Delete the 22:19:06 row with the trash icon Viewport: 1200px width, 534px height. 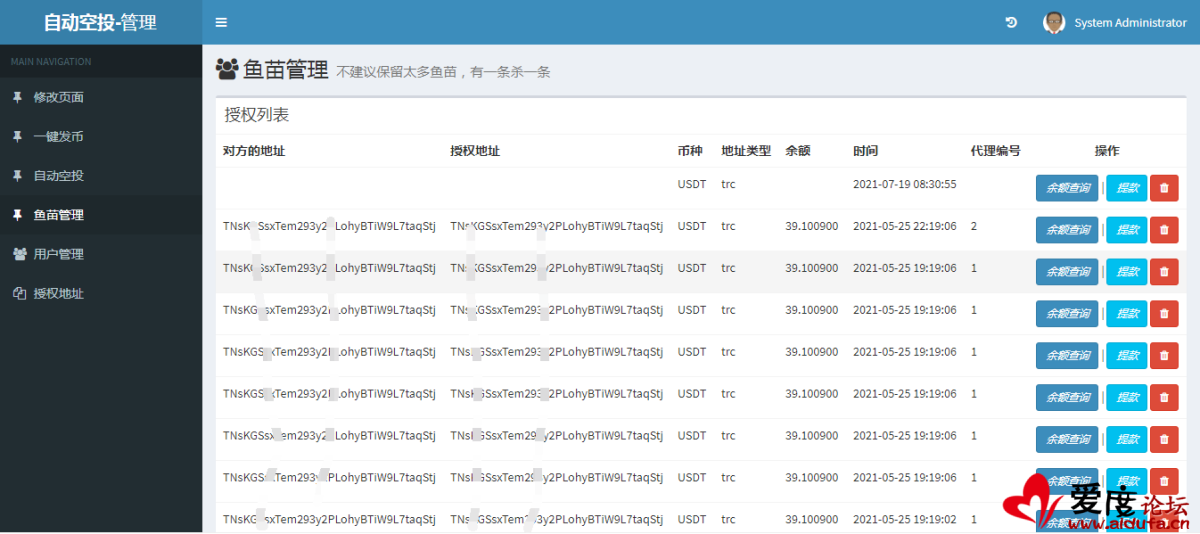(x=1164, y=230)
